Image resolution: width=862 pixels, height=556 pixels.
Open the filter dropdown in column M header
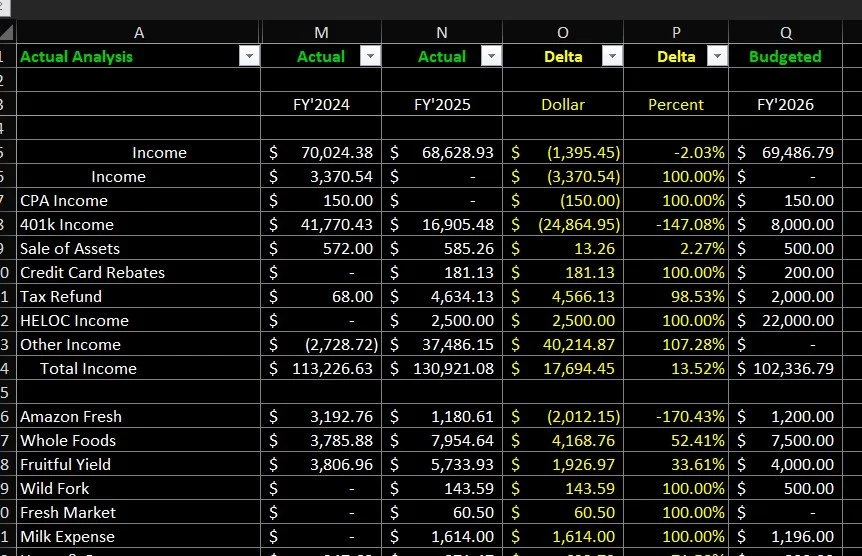pyautogui.click(x=371, y=56)
